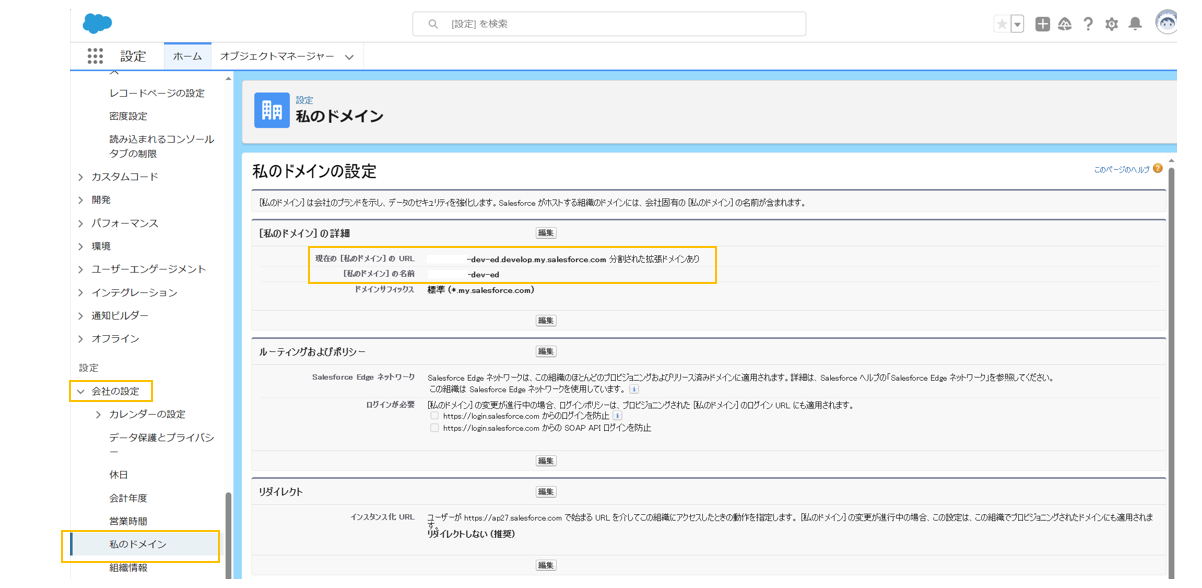Click the help icon next to このページのヘルプ
Image resolution: width=1202 pixels, height=588 pixels.
click(x=1158, y=169)
